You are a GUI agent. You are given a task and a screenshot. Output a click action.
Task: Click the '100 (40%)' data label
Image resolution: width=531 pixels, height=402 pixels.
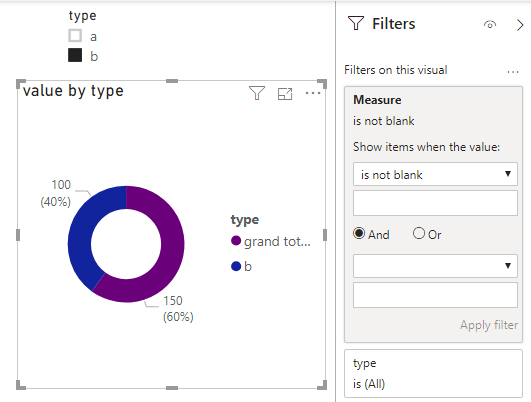pyautogui.click(x=56, y=193)
